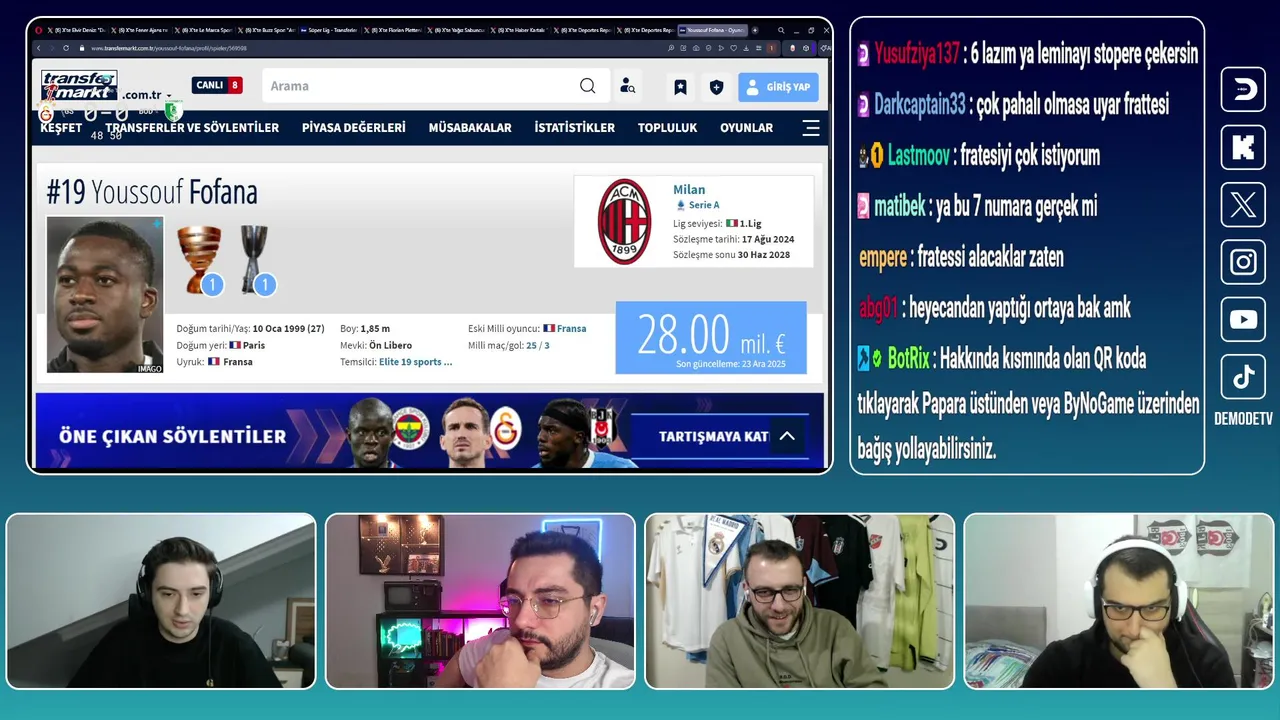The width and height of the screenshot is (1280, 720).
Task: Click the shield plus icon in header
Action: tap(716, 87)
